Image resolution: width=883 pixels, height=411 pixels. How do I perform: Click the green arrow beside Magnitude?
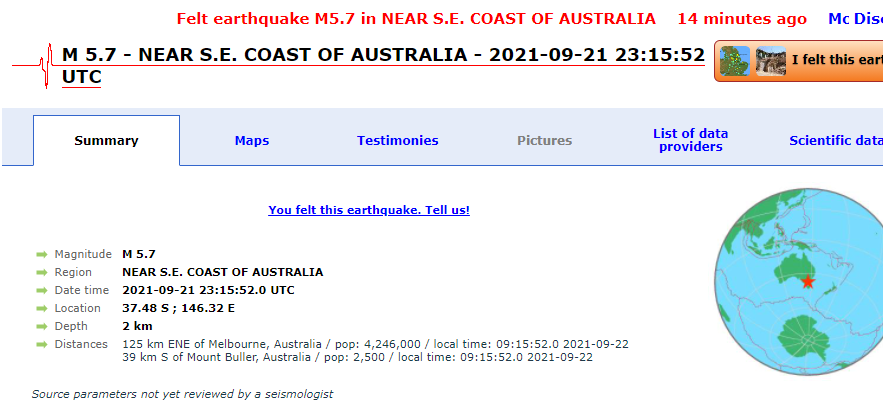point(42,254)
